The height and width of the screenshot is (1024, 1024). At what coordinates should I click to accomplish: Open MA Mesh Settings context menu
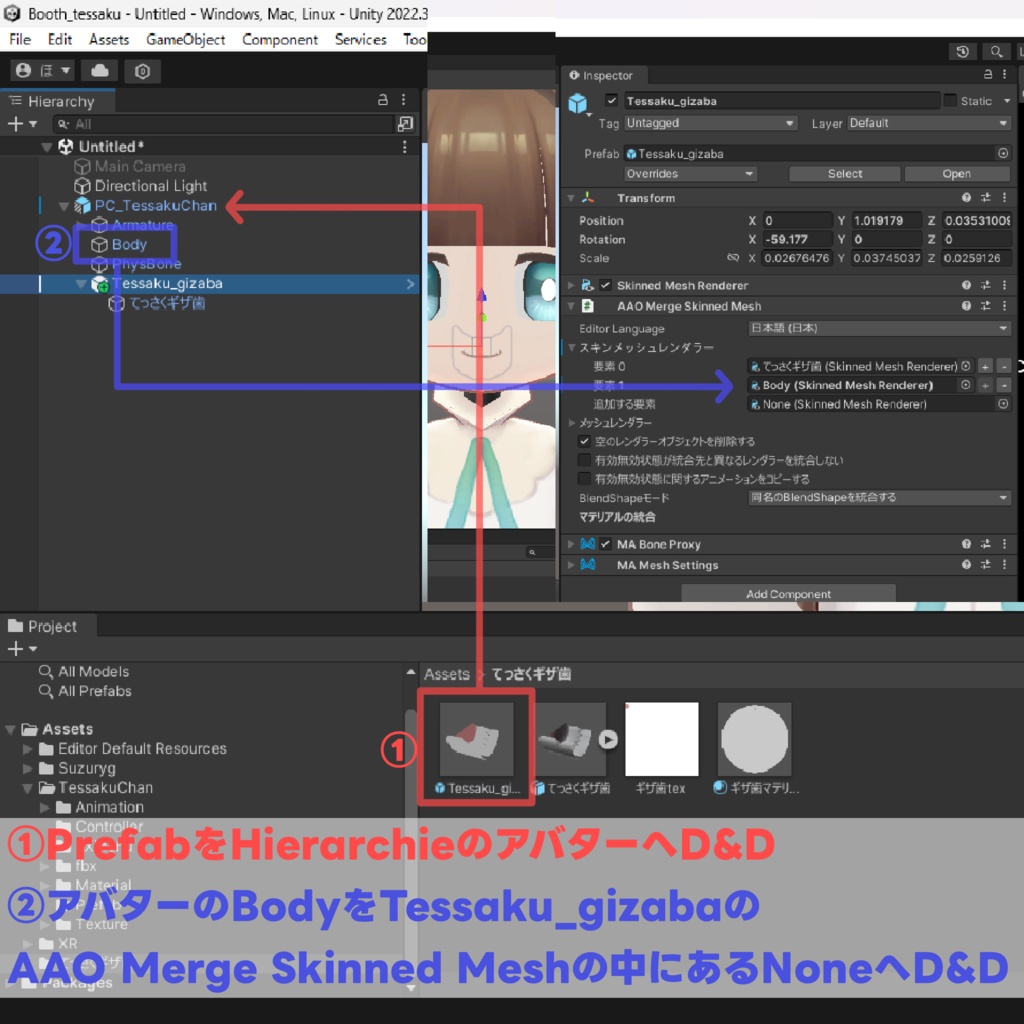click(1005, 564)
